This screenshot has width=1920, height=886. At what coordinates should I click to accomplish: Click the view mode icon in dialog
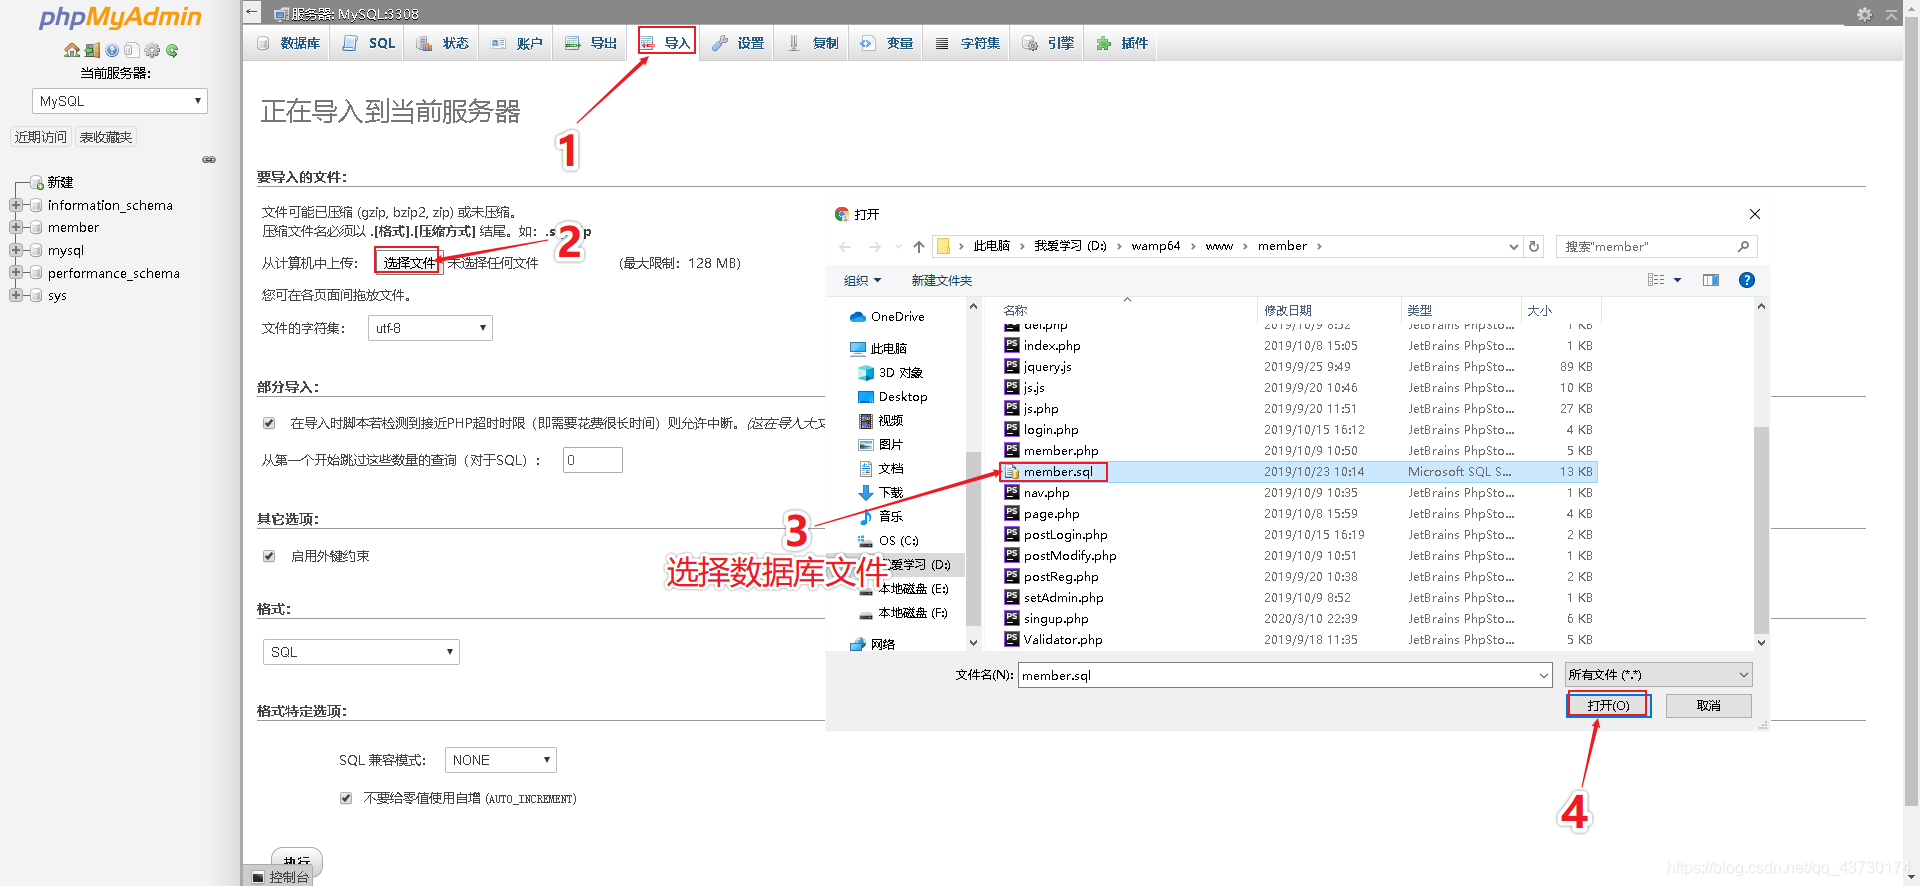click(x=1656, y=280)
